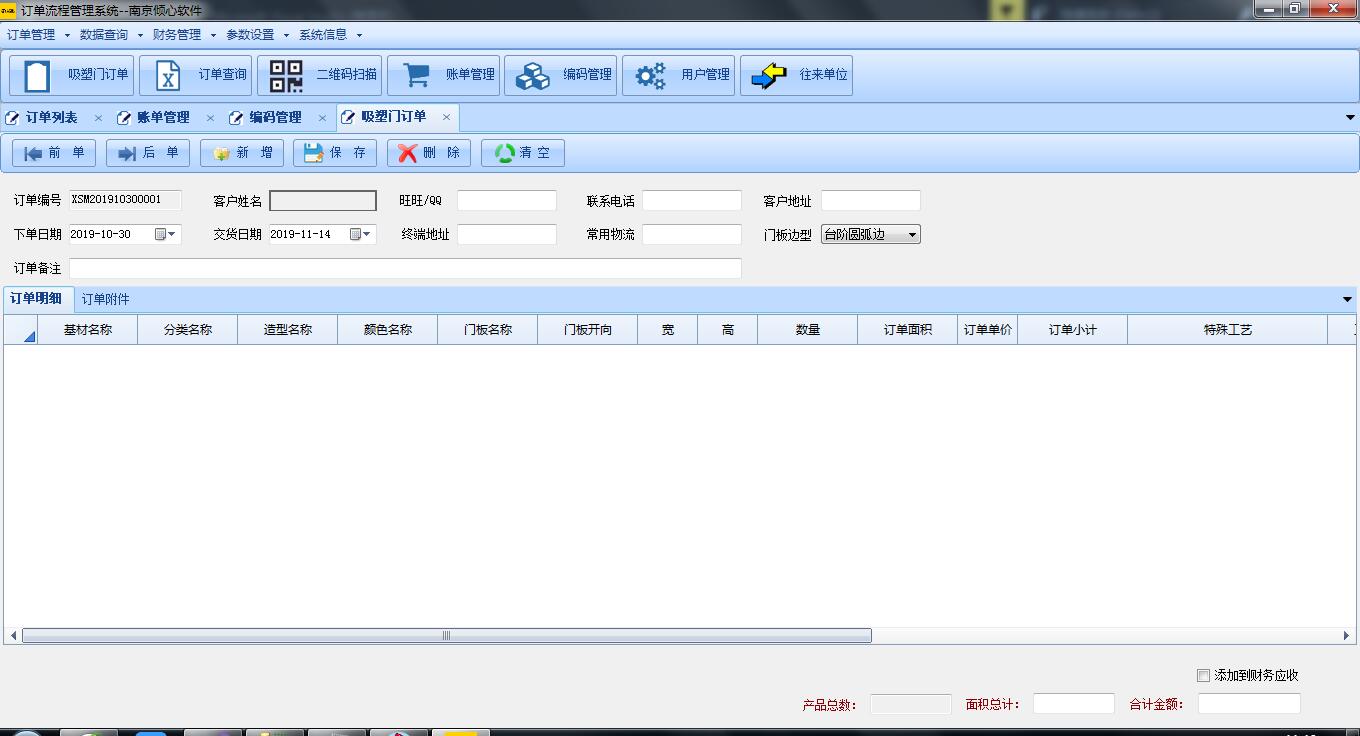Open the 下单日期 date picker
This screenshot has height=736, width=1360.
(171, 235)
